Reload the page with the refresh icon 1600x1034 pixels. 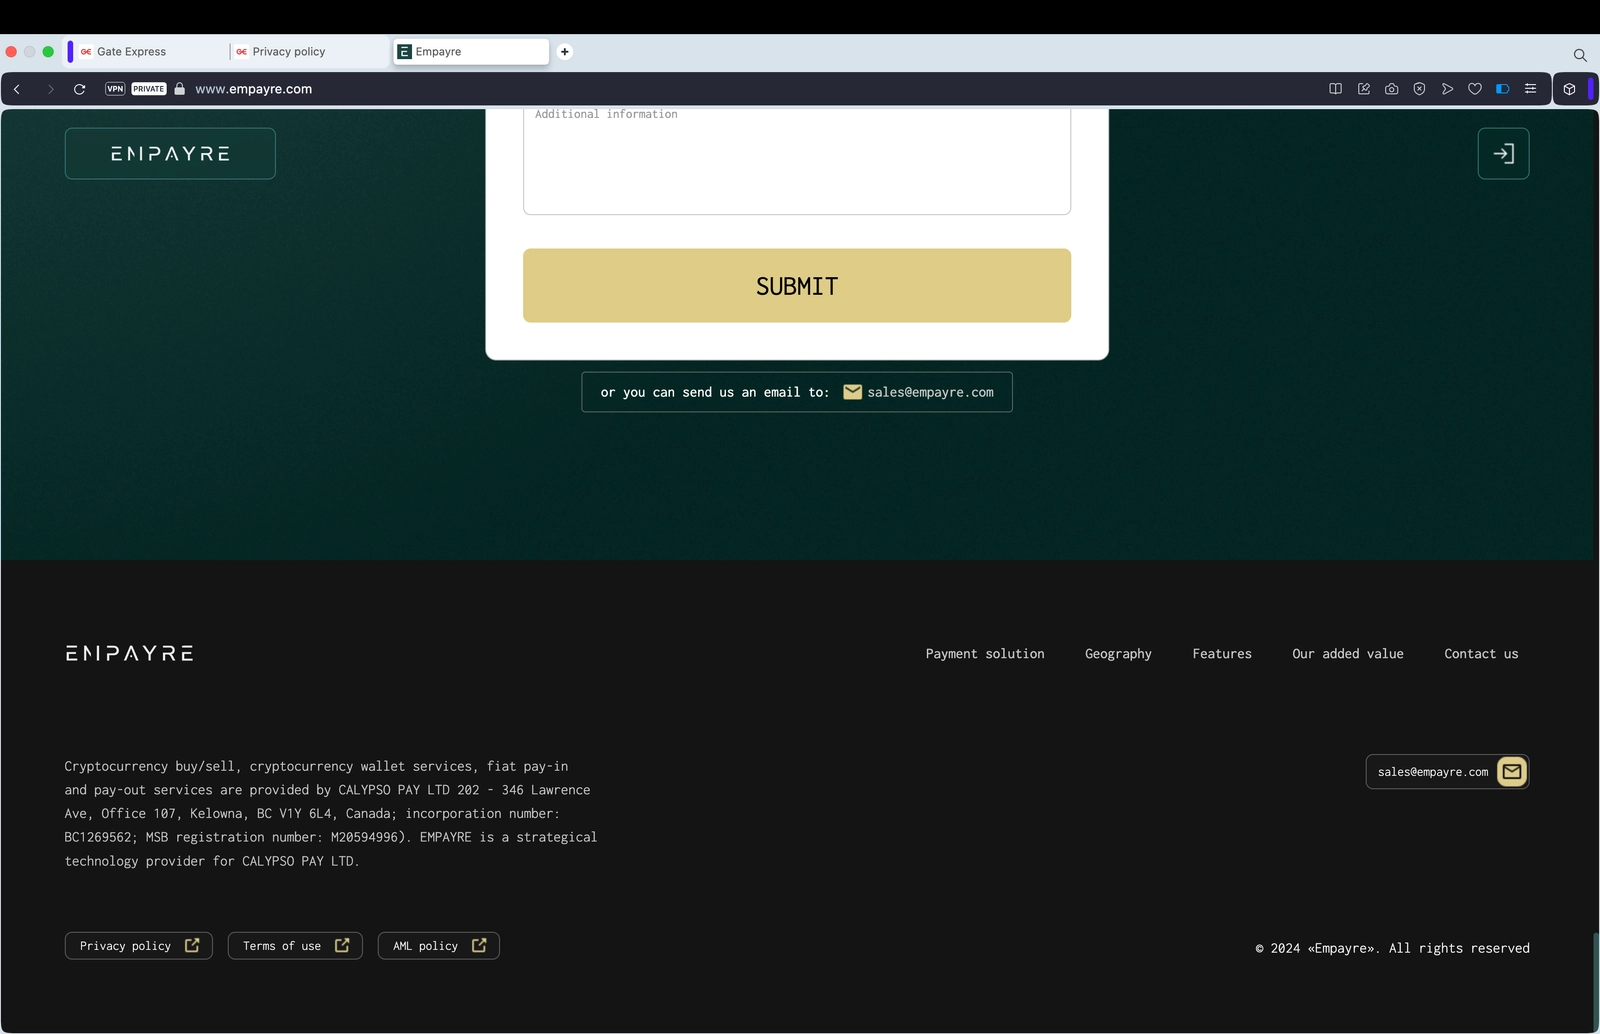tap(79, 88)
